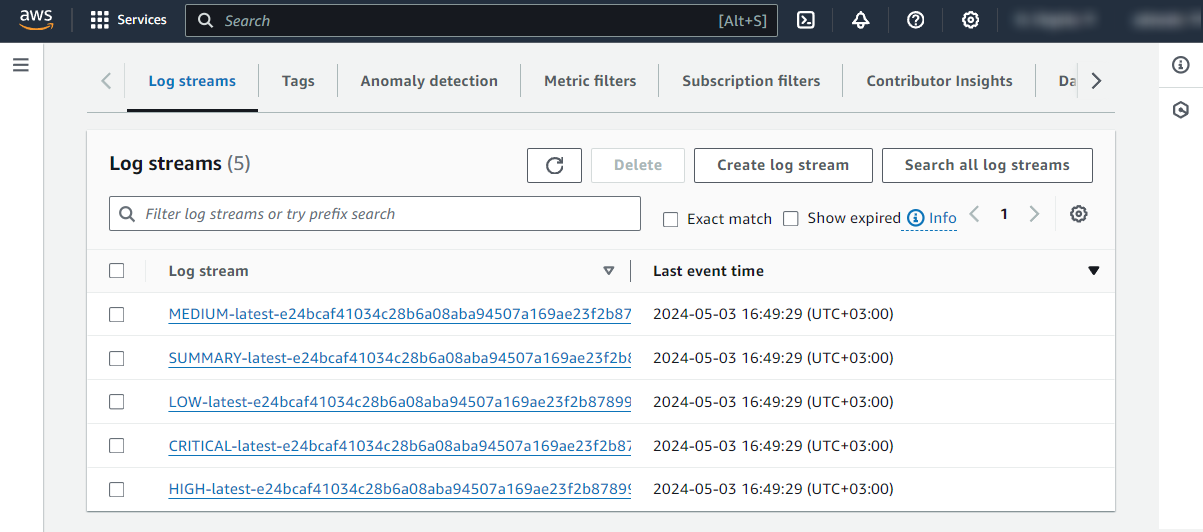Enable the Exact match checkbox
The height and width of the screenshot is (532, 1203).
[671, 219]
